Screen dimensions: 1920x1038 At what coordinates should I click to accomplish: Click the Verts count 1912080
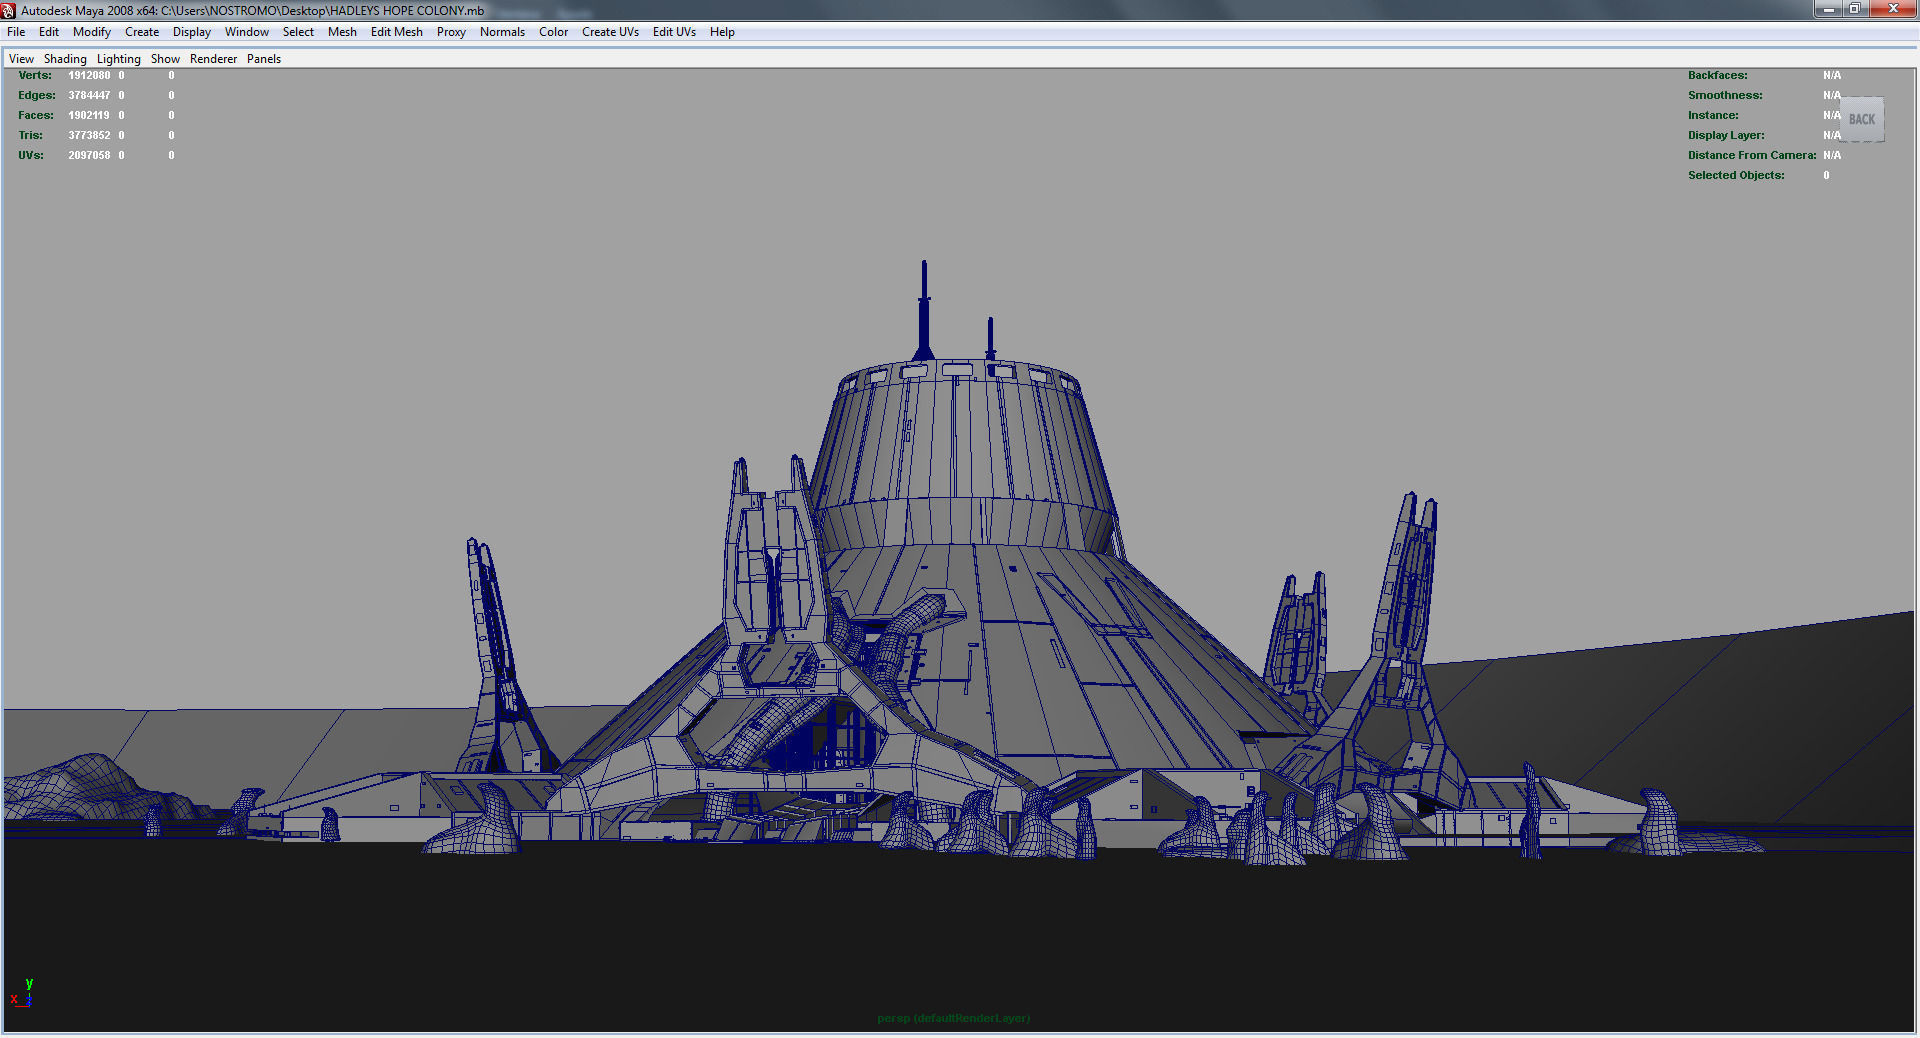pos(89,76)
